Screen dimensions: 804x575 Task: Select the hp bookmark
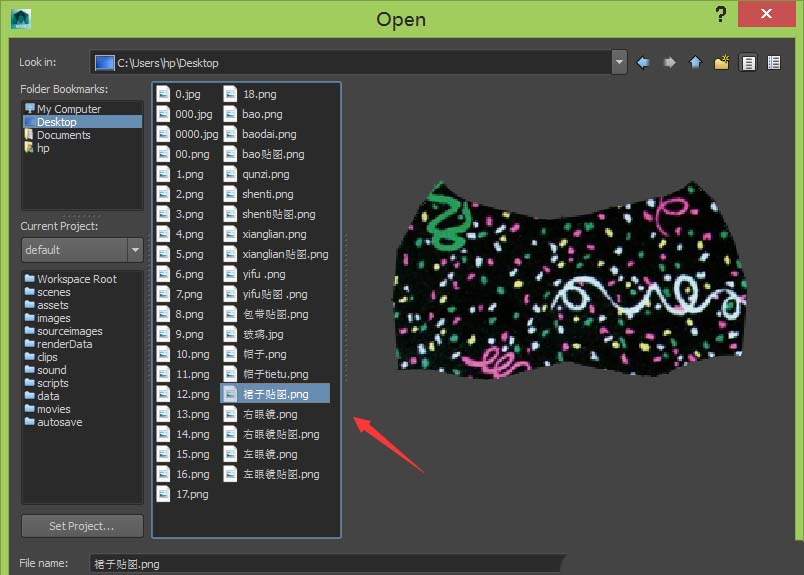82,148
